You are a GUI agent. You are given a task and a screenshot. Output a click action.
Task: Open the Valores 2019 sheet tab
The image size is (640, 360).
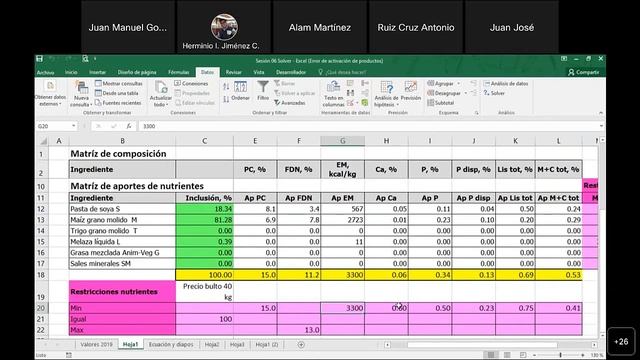pos(96,344)
